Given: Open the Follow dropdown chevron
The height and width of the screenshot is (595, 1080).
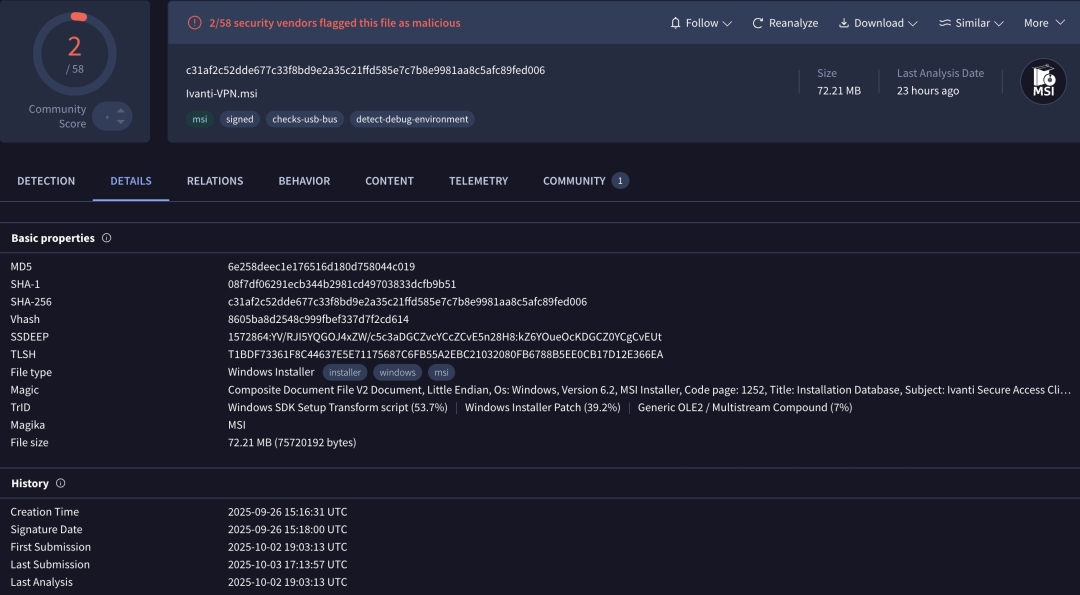Looking at the screenshot, I should 727,23.
